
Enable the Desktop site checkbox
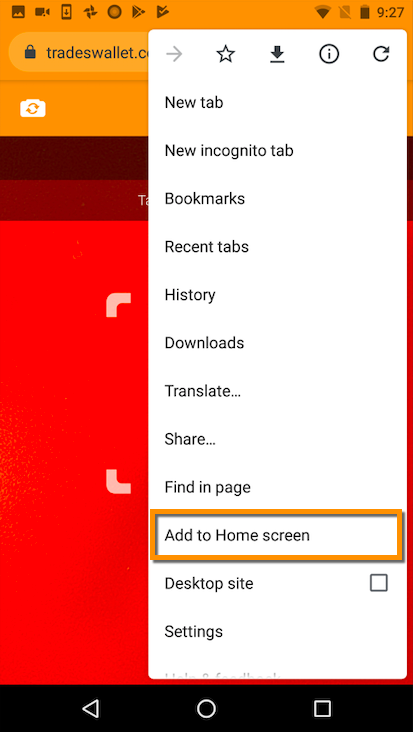[378, 583]
